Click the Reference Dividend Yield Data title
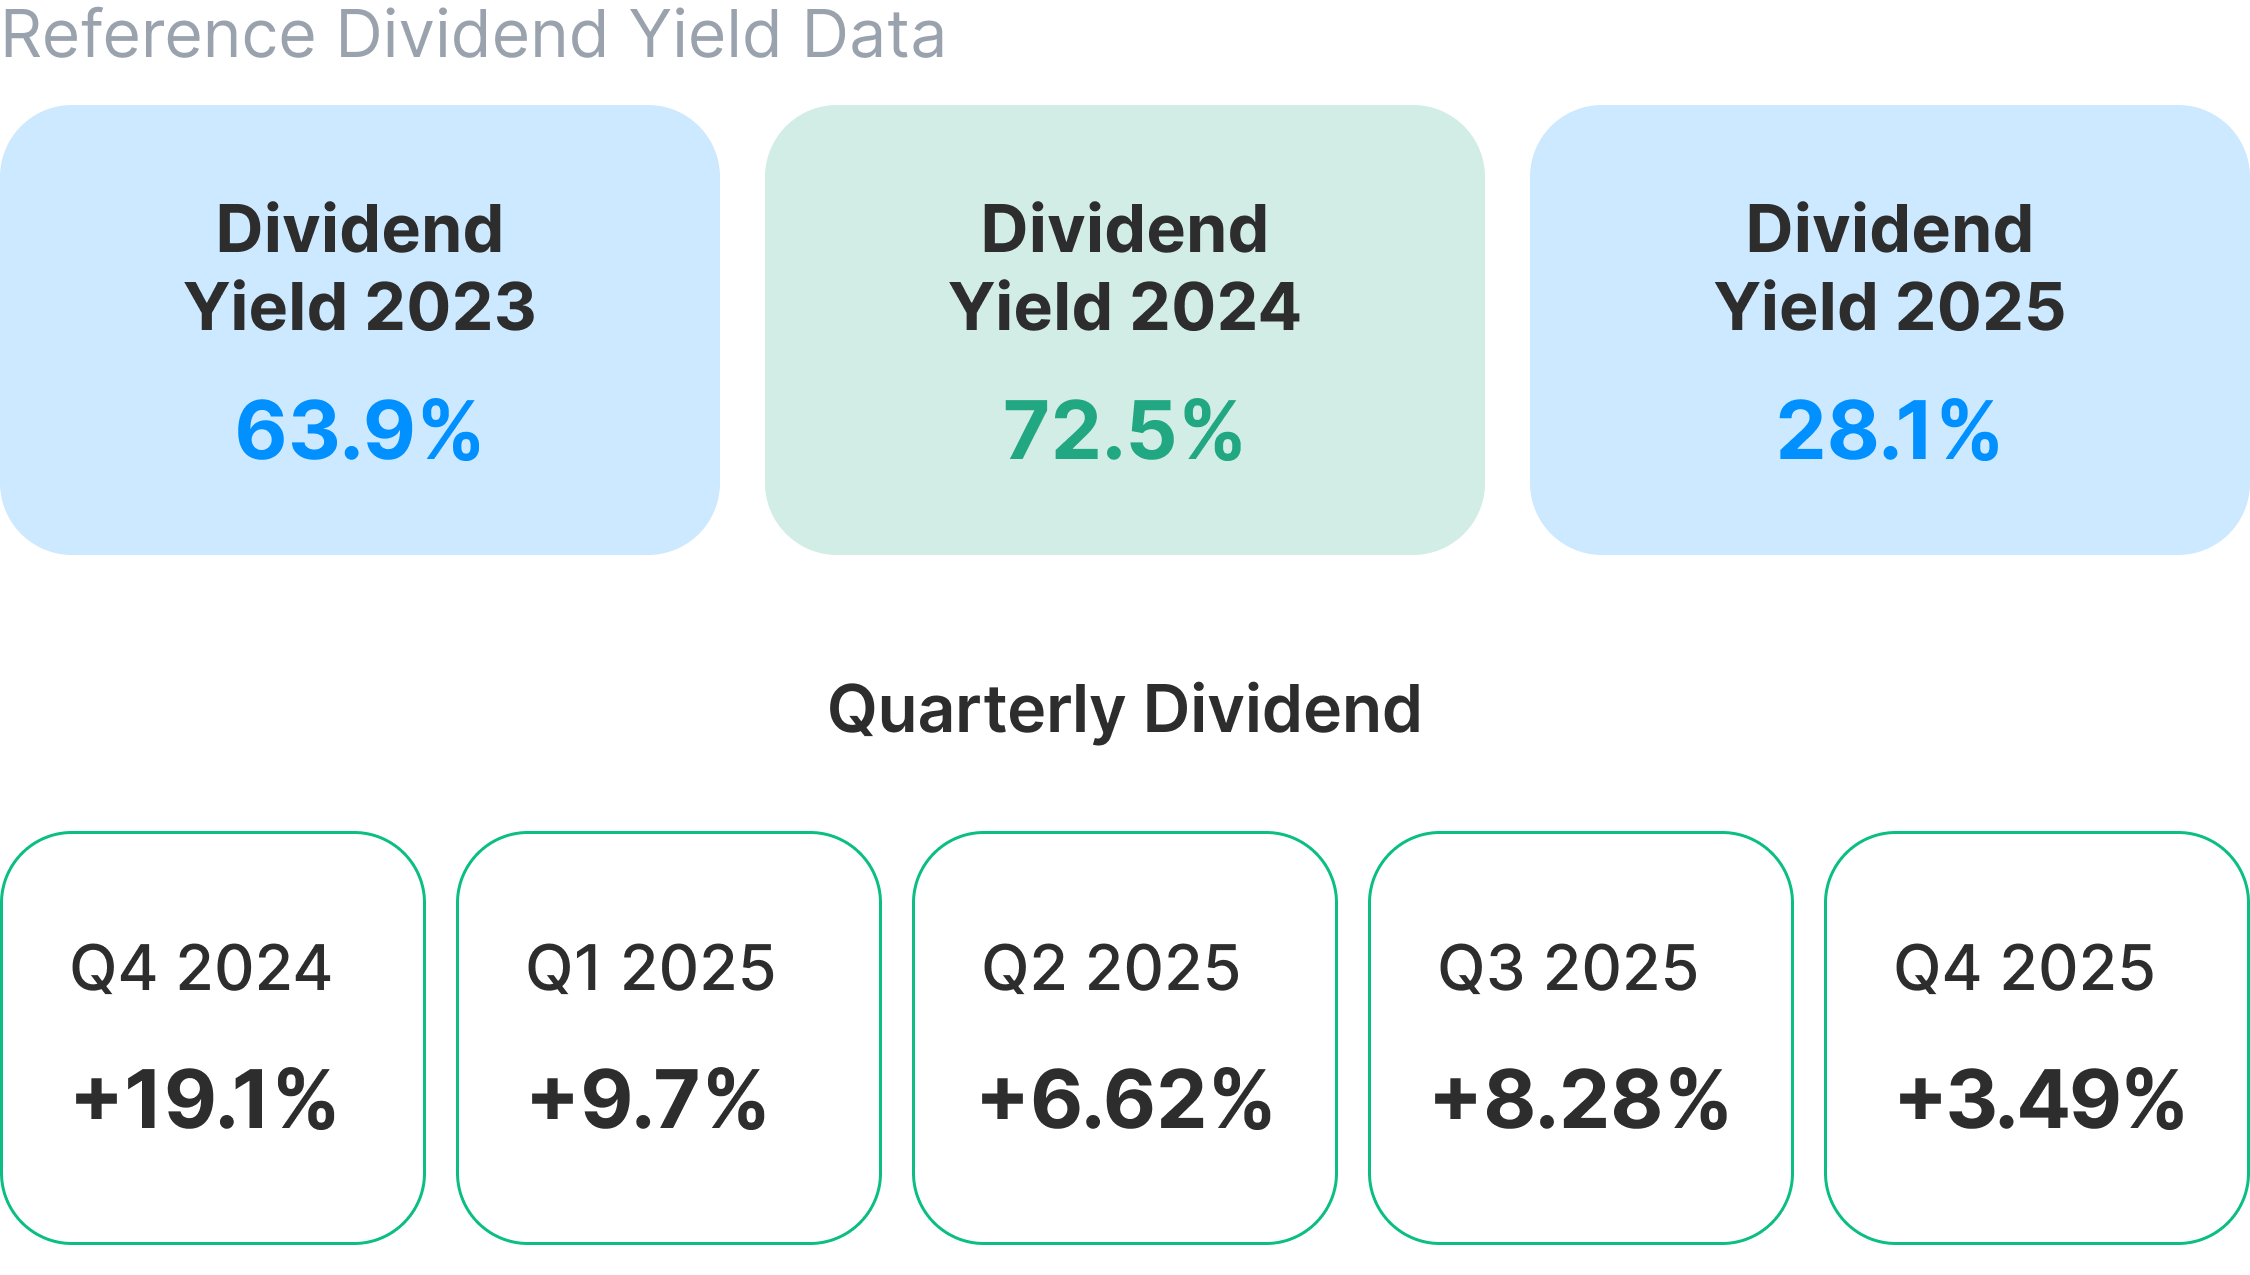The height and width of the screenshot is (1275, 2250). pyautogui.click(x=473, y=34)
